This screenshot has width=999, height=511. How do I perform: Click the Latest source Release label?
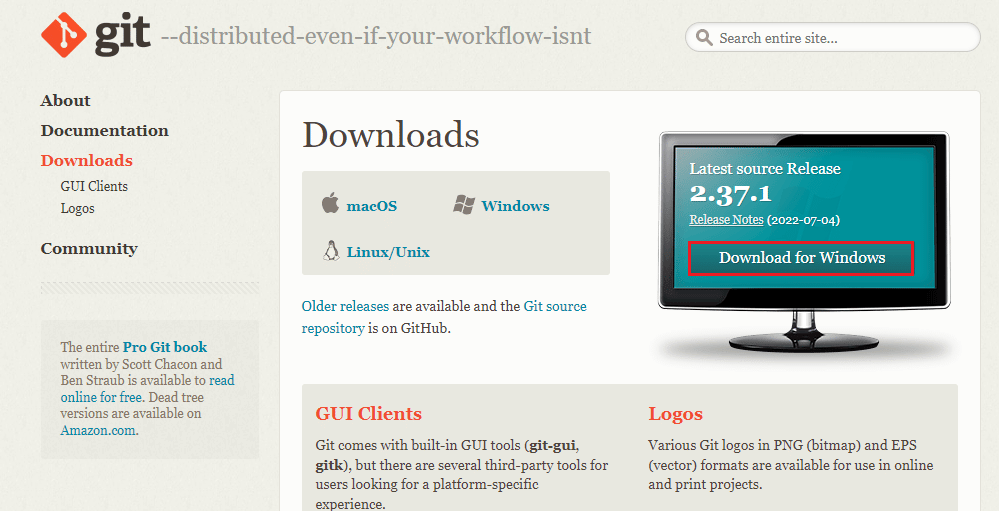(x=765, y=169)
